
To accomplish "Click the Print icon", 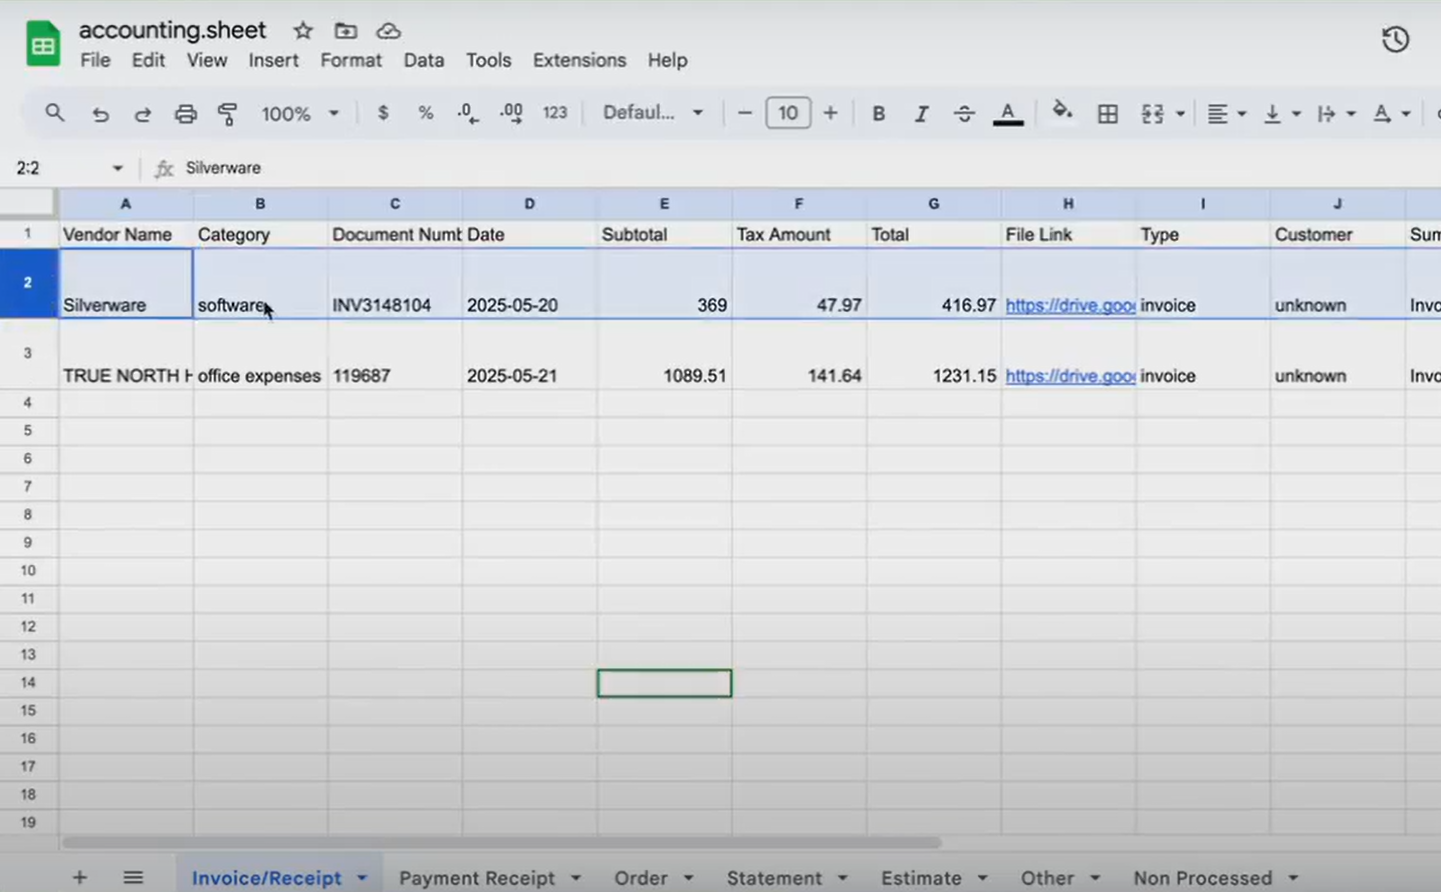I will [x=185, y=113].
